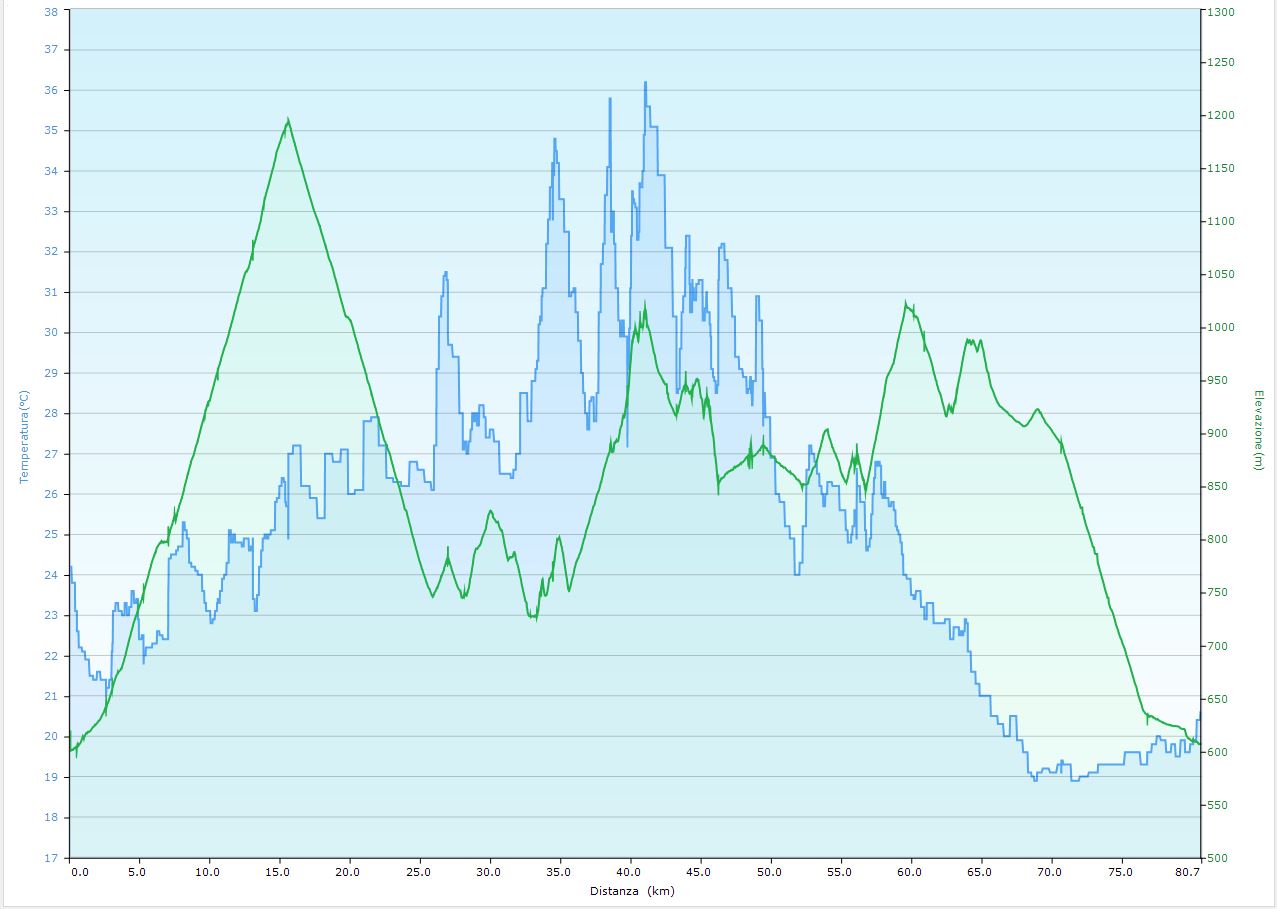Click the Elevazione (m) axis title

[x=1259, y=431]
